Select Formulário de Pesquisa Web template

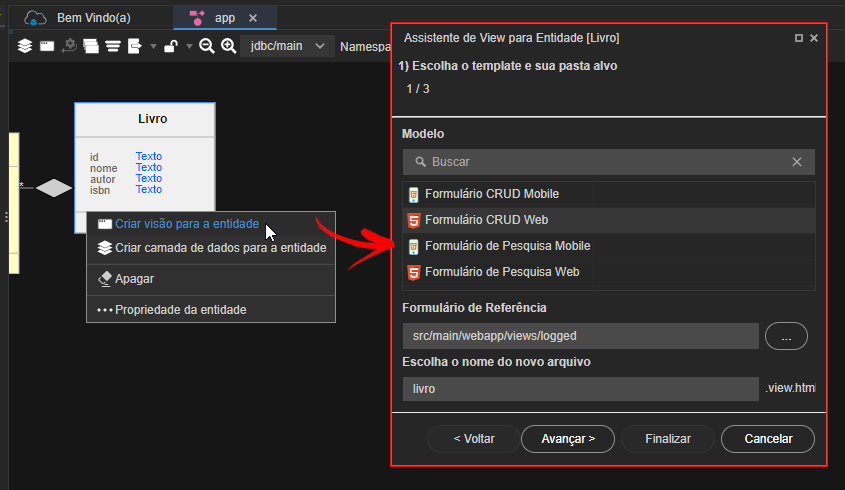pos(608,272)
